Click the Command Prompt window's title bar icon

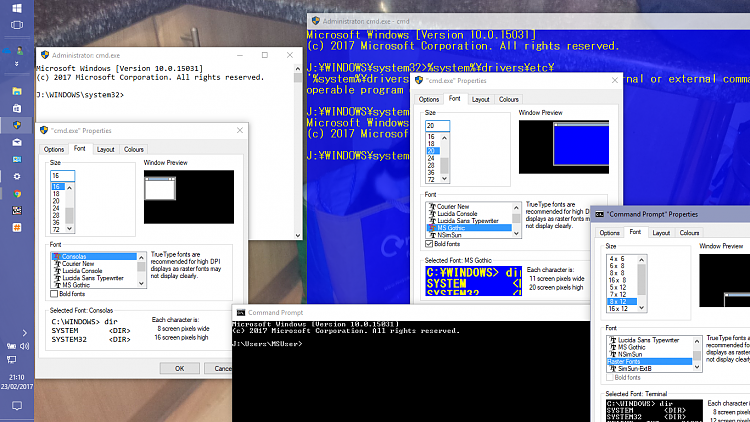[x=241, y=312]
